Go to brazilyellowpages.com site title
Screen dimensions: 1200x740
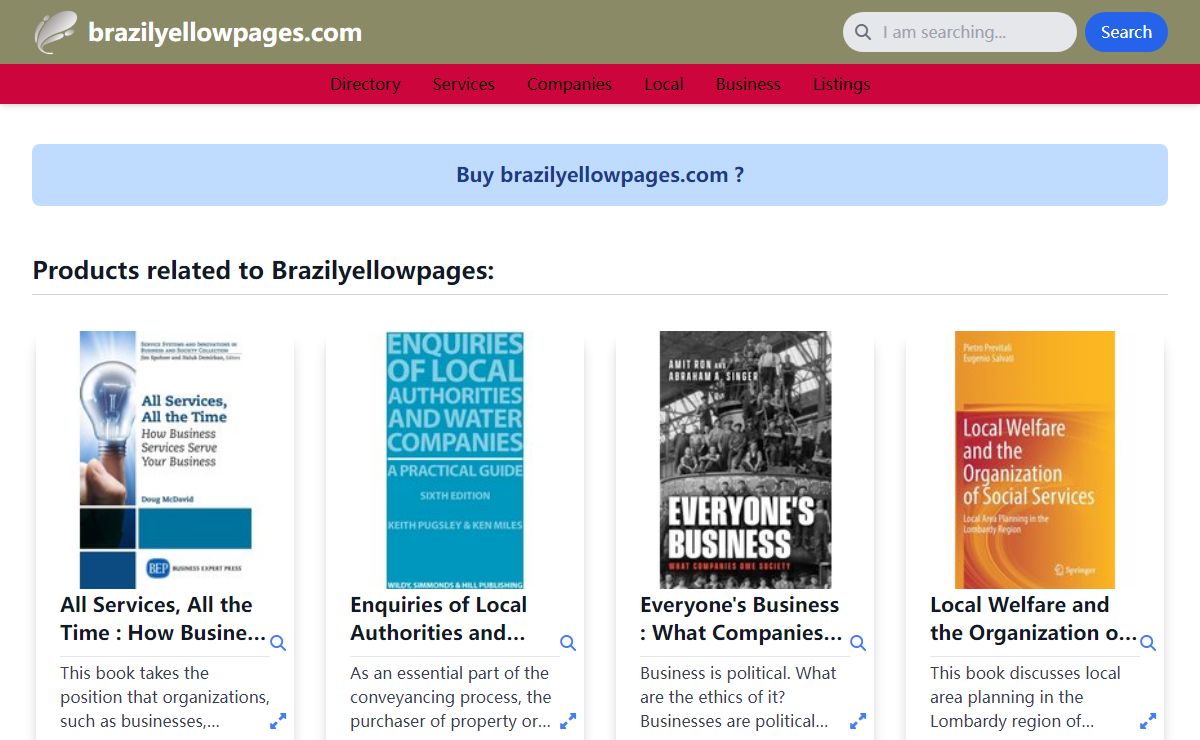[x=225, y=32]
